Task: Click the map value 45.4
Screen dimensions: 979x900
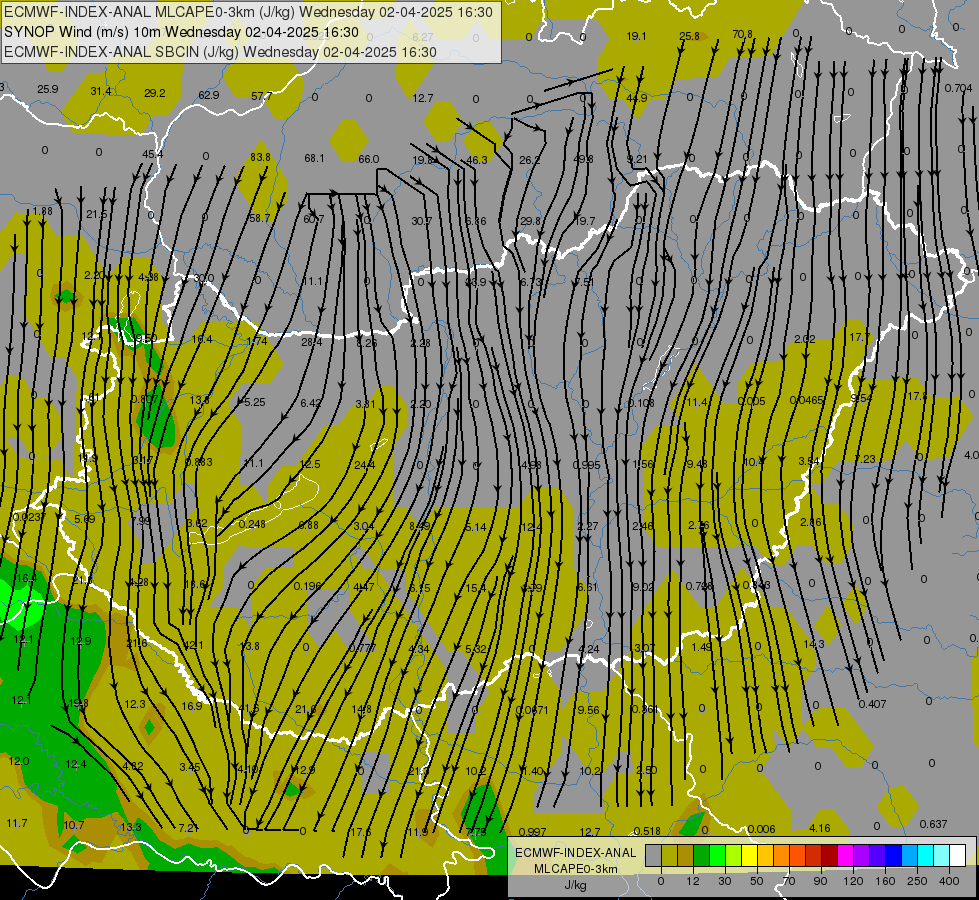Action: point(152,154)
